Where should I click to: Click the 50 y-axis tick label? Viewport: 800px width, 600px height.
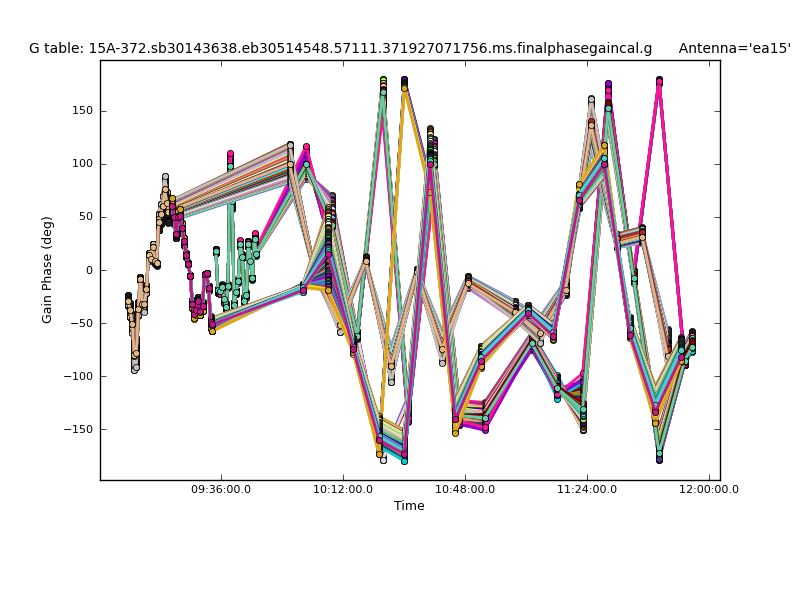point(85,217)
